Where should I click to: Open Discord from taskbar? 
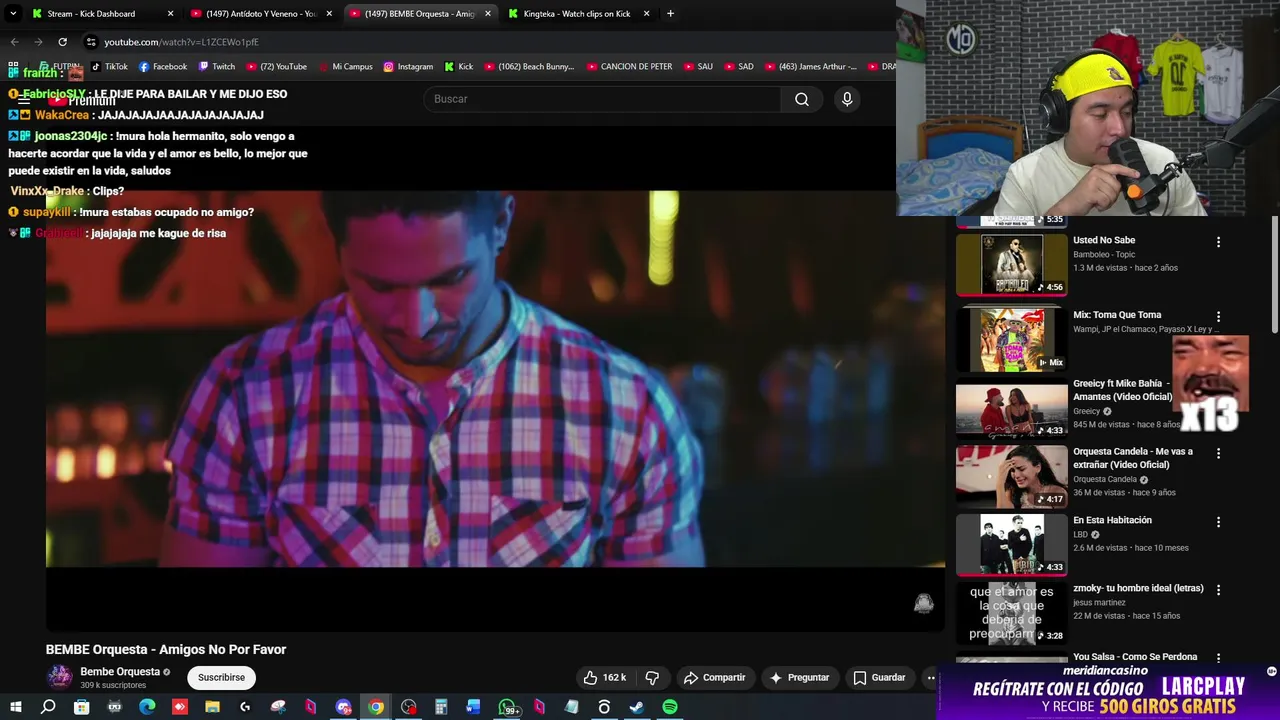343,707
